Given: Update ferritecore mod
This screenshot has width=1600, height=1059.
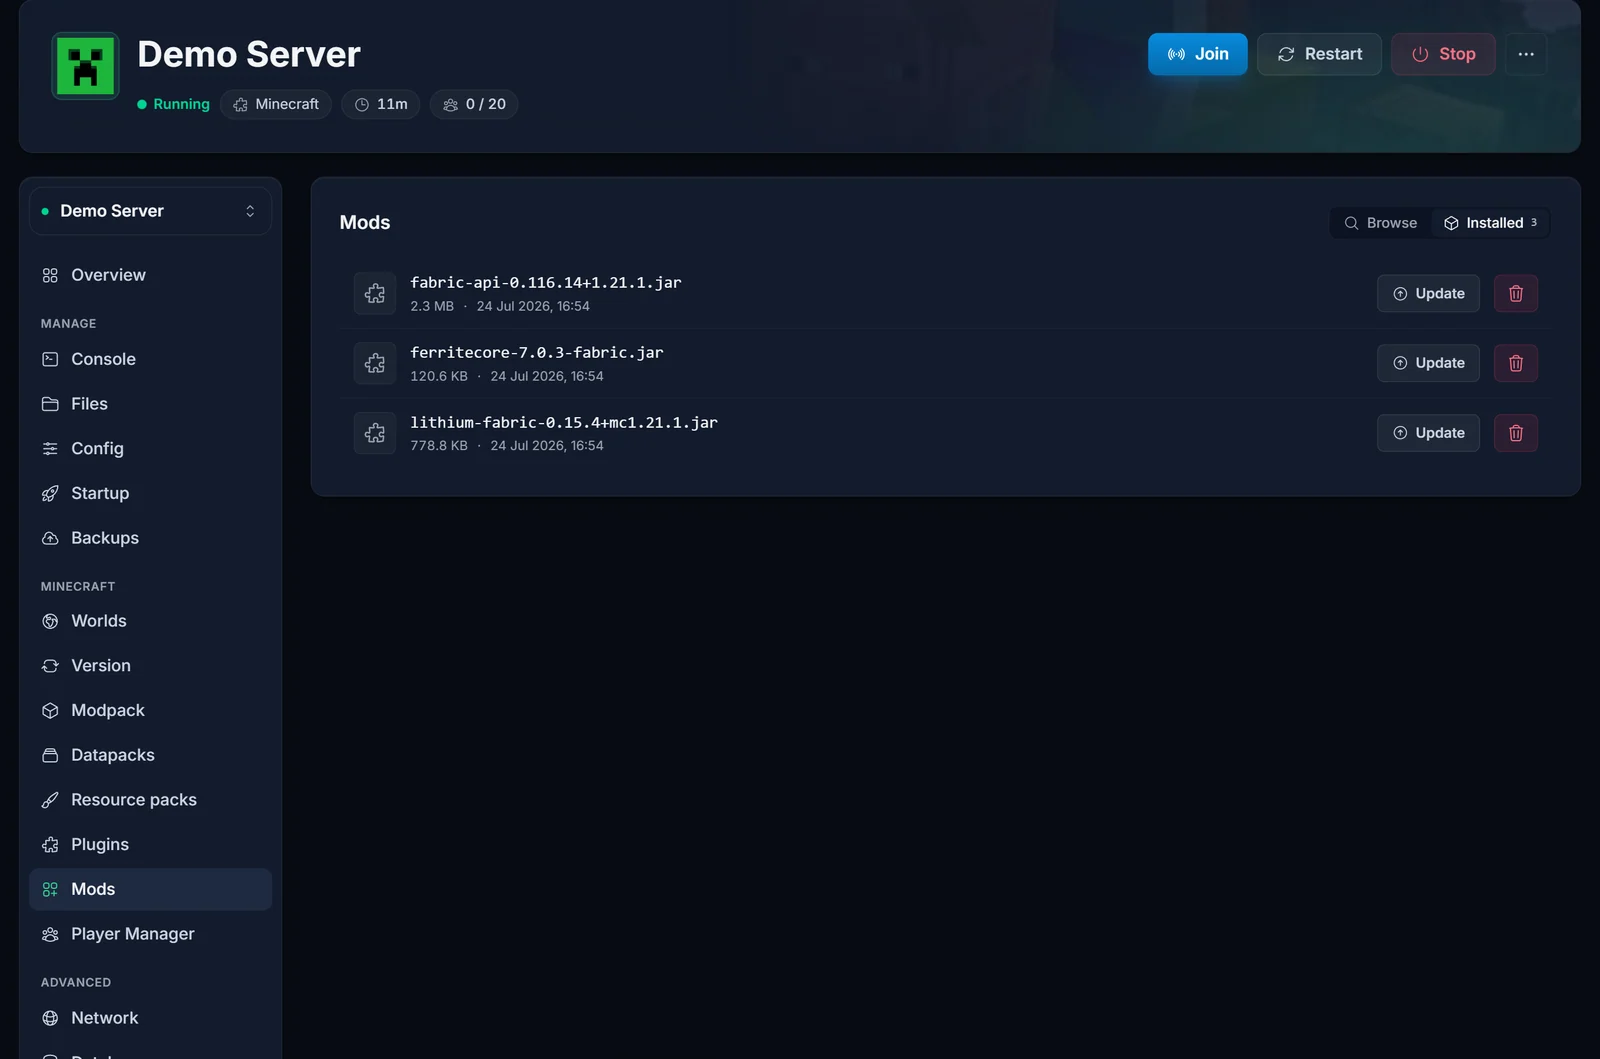Looking at the screenshot, I should 1428,363.
